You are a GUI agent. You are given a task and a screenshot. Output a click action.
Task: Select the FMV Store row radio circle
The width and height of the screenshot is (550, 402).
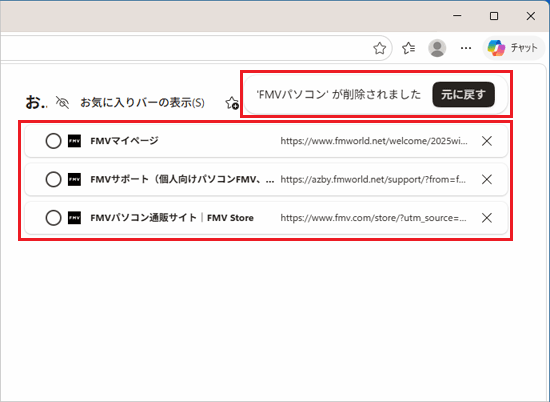(53, 218)
